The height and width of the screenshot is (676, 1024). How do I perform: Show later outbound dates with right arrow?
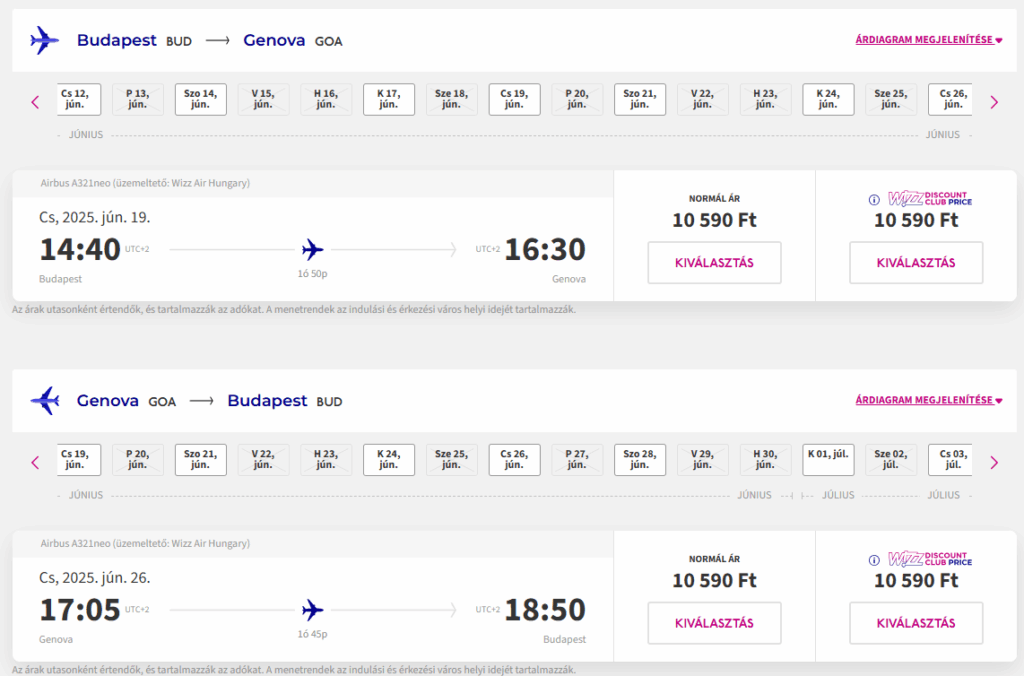(x=994, y=103)
